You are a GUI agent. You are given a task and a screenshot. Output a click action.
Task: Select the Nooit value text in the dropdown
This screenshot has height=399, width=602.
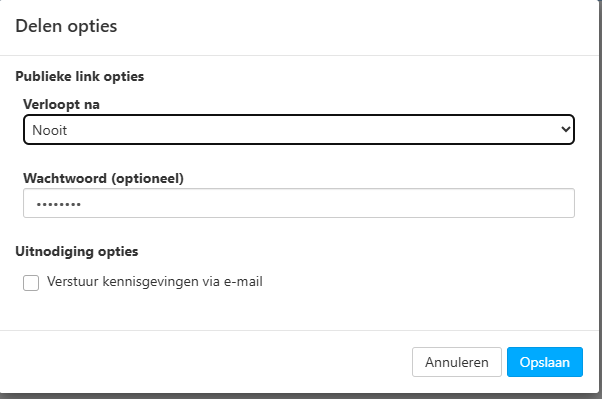[50, 130]
